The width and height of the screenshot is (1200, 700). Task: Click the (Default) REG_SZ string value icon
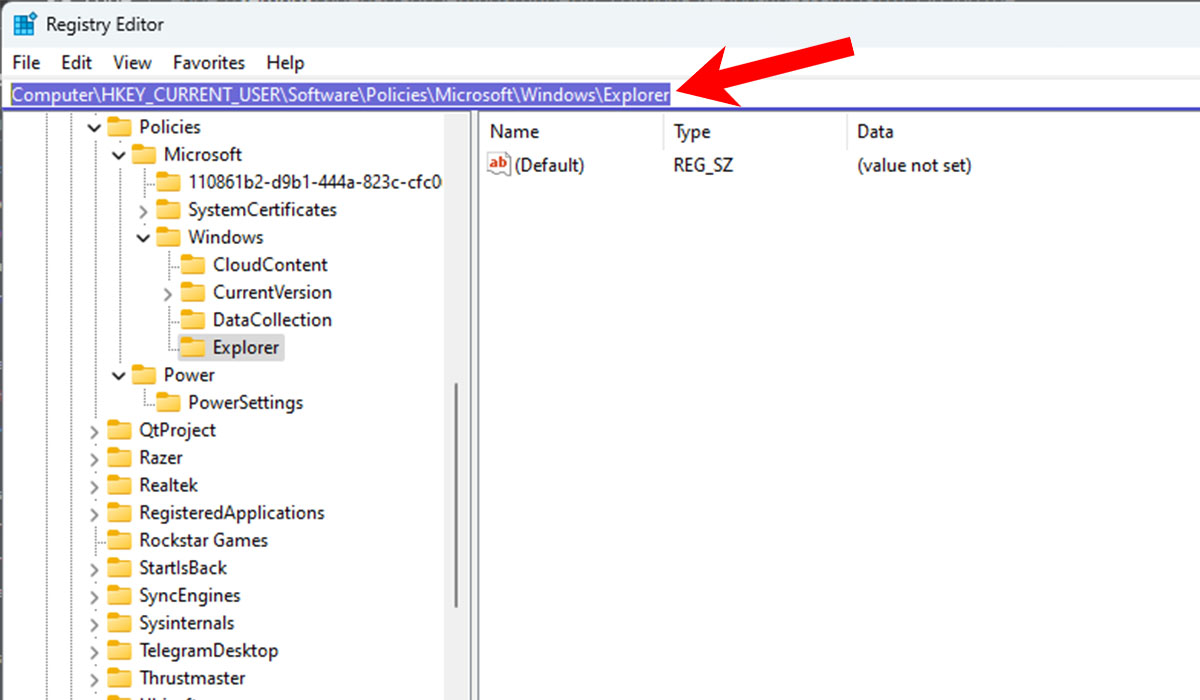click(x=497, y=164)
